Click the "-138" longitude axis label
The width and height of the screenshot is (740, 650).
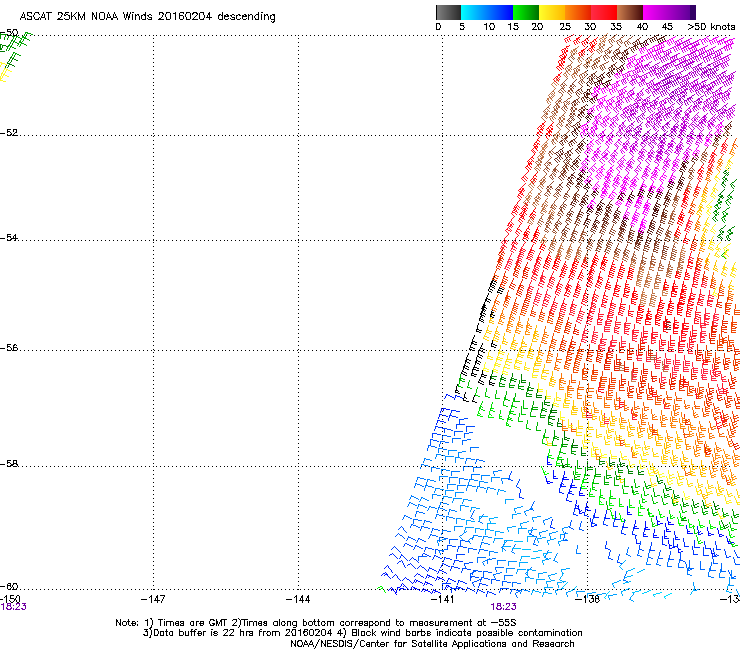click(x=588, y=599)
